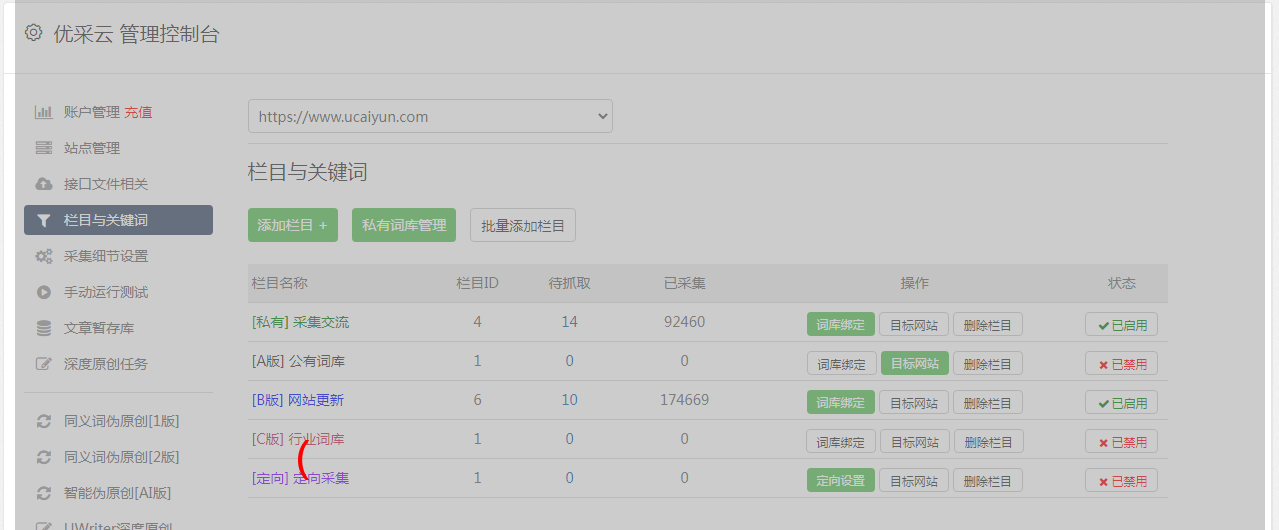Click the edit icon for 深度原创任务
This screenshot has height=530, width=1279.
coord(44,364)
